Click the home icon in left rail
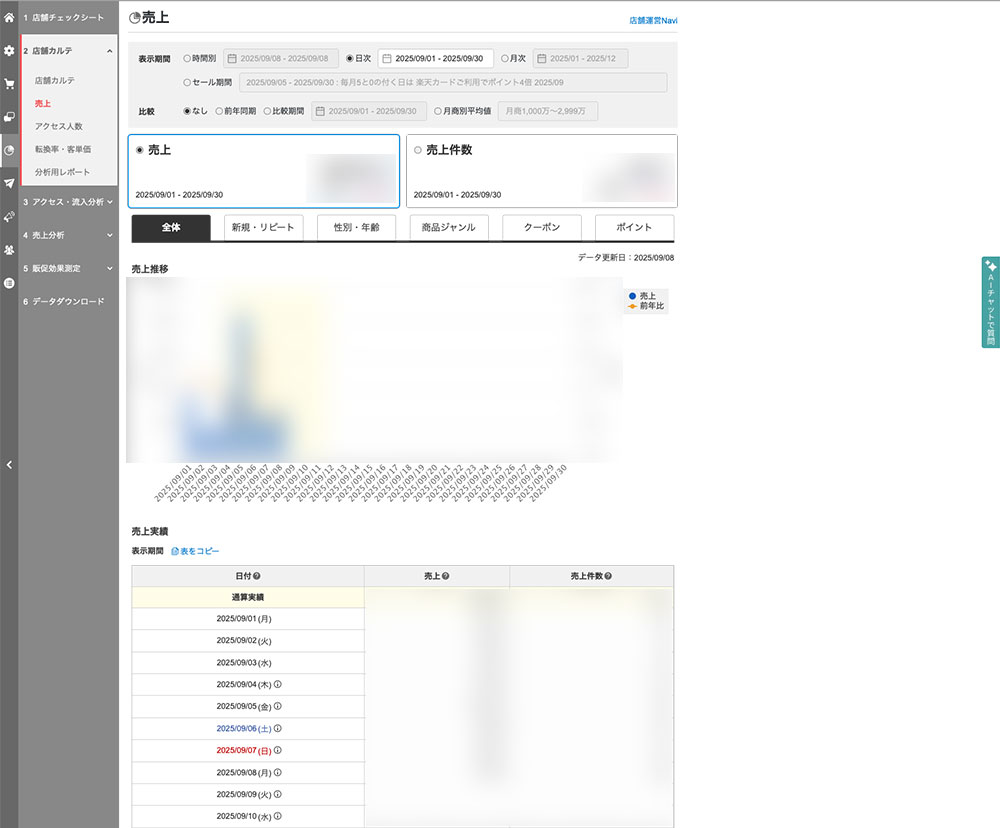Screen dimensions: 1000x828 (9, 18)
